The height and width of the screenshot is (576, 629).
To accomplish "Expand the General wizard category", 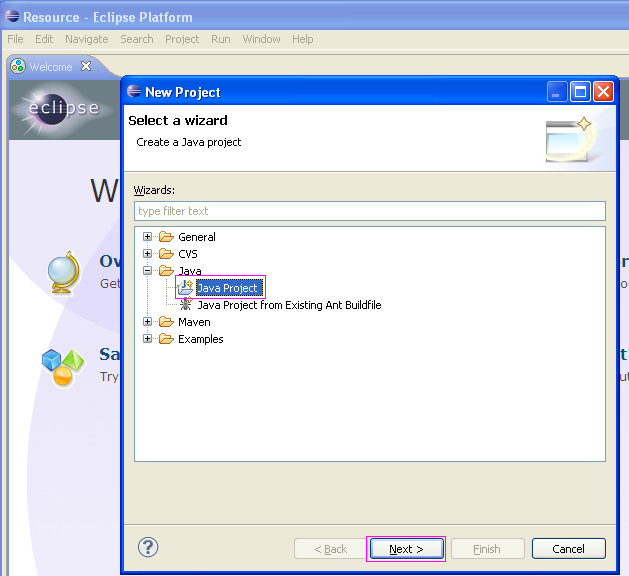I will 147,237.
